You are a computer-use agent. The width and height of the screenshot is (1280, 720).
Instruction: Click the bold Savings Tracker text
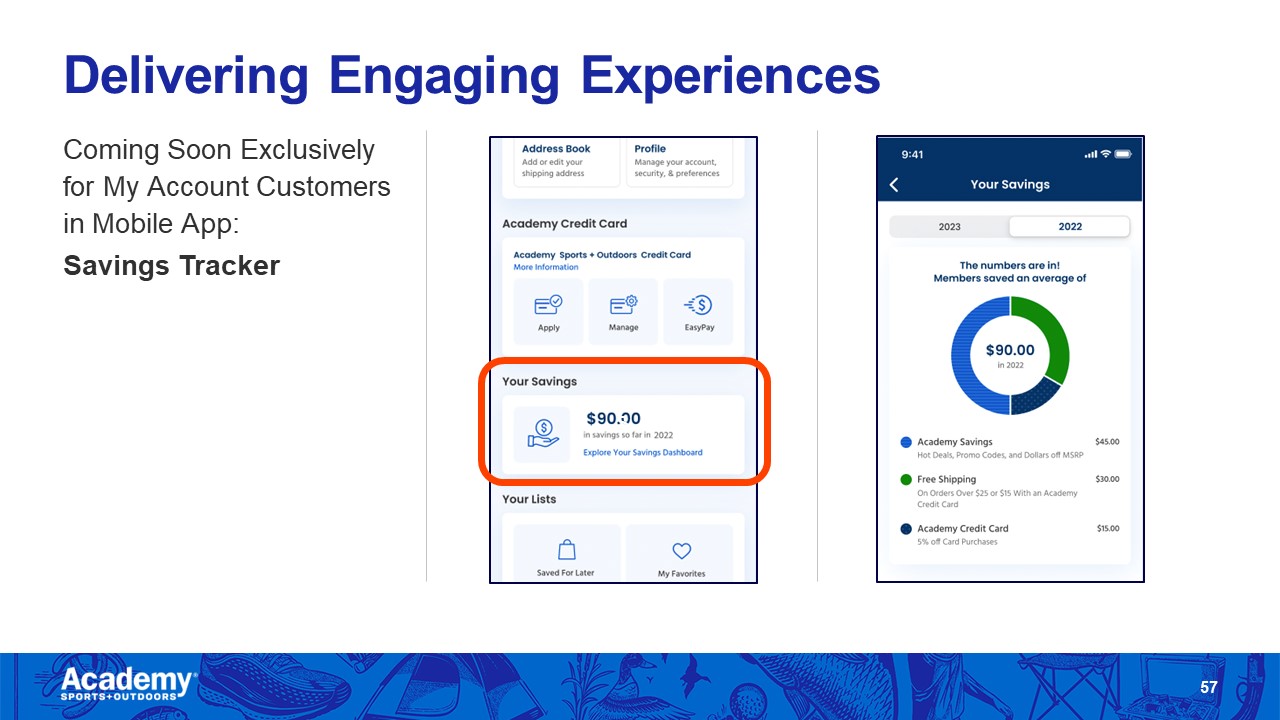pos(172,265)
